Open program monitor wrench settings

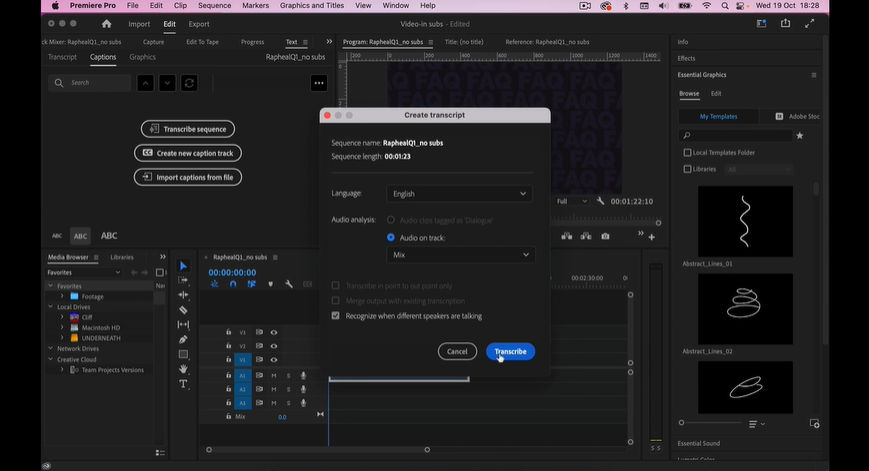(600, 201)
